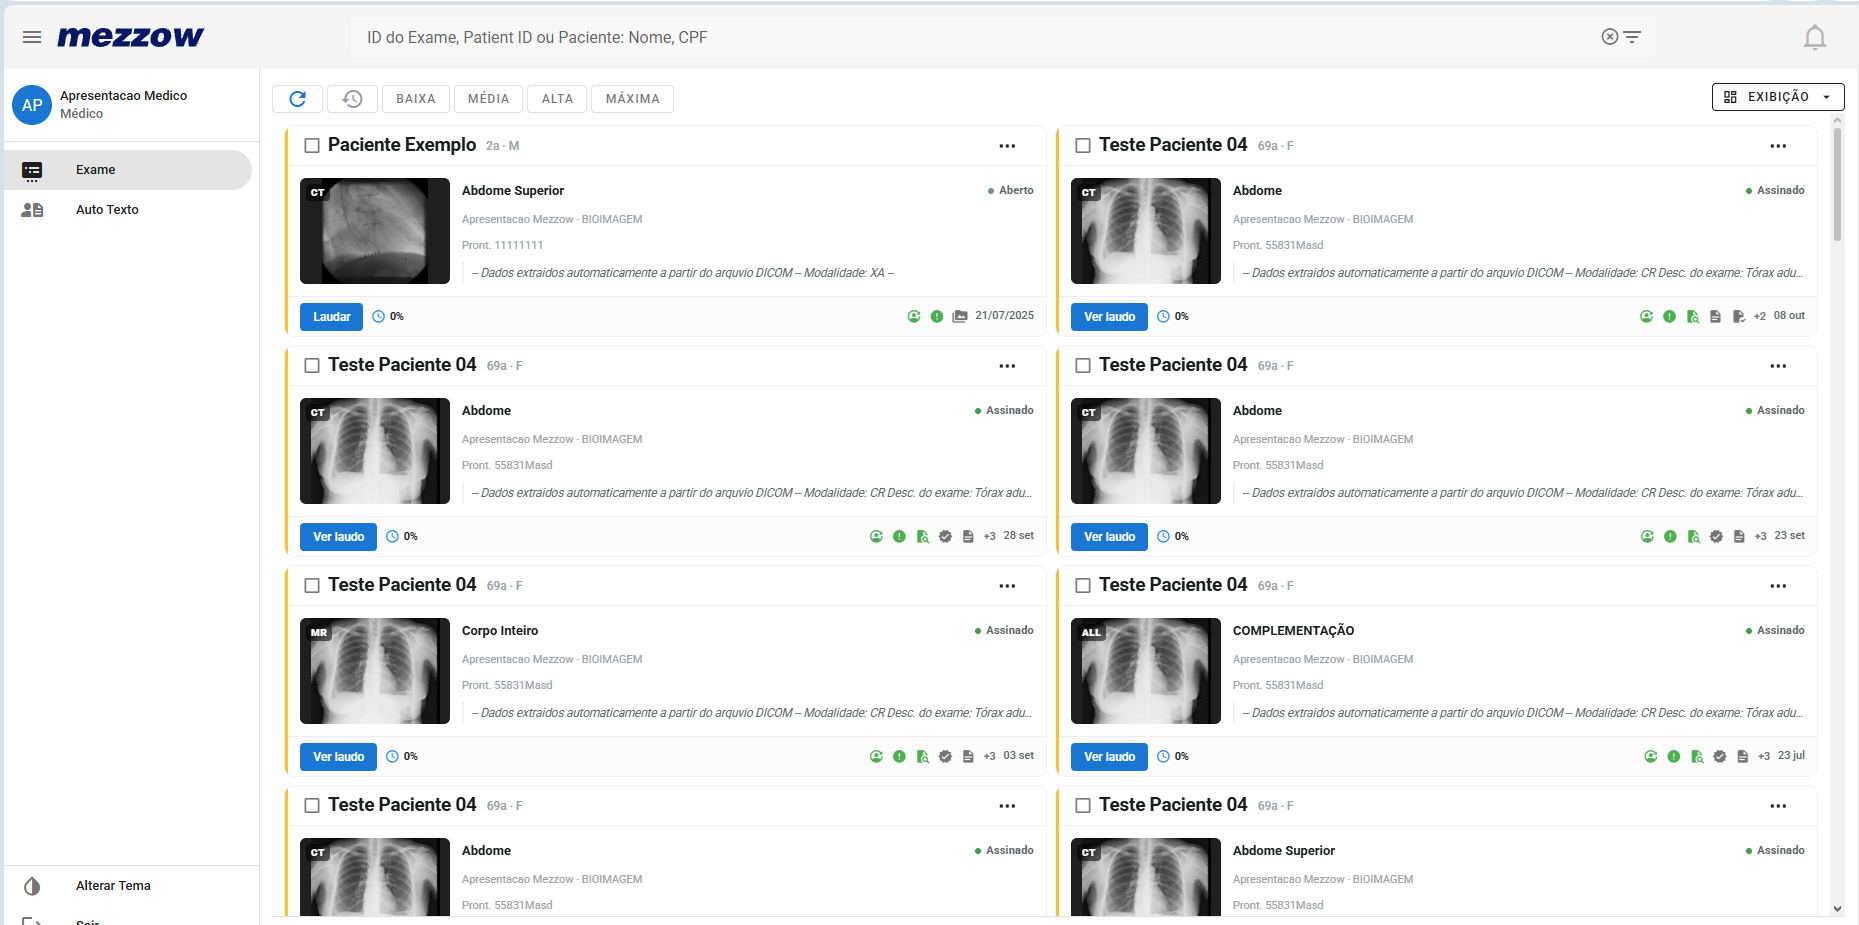
Task: Open the three-dot menu on Paciente Exemplo card
Action: (1007, 146)
